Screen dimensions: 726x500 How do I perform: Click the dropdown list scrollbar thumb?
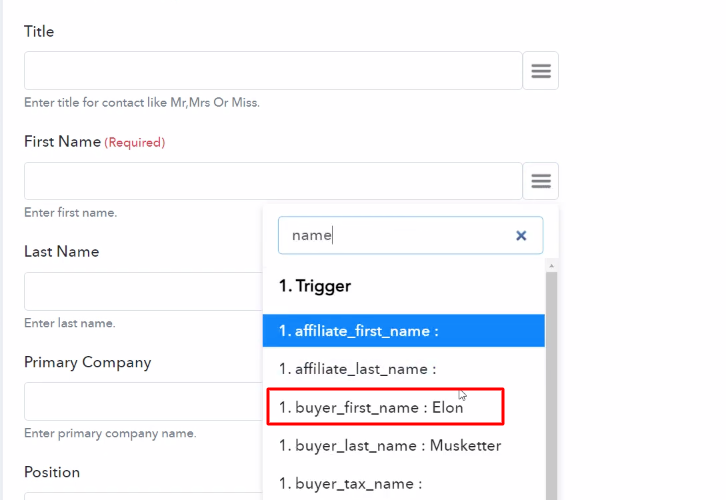(x=551, y=386)
